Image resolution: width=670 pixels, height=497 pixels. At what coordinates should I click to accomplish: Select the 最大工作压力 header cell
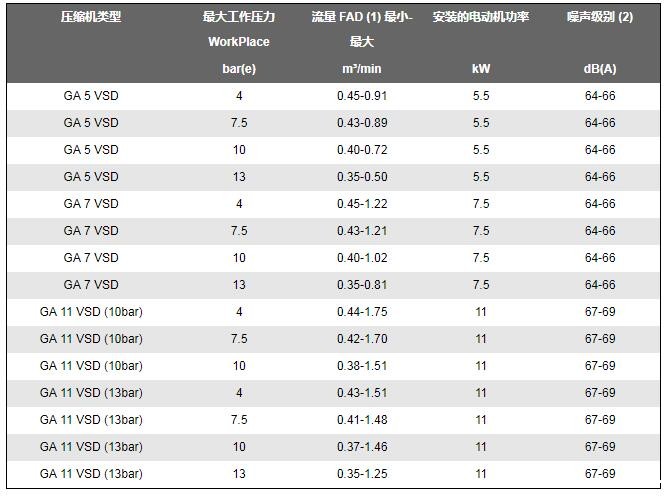tap(239, 17)
